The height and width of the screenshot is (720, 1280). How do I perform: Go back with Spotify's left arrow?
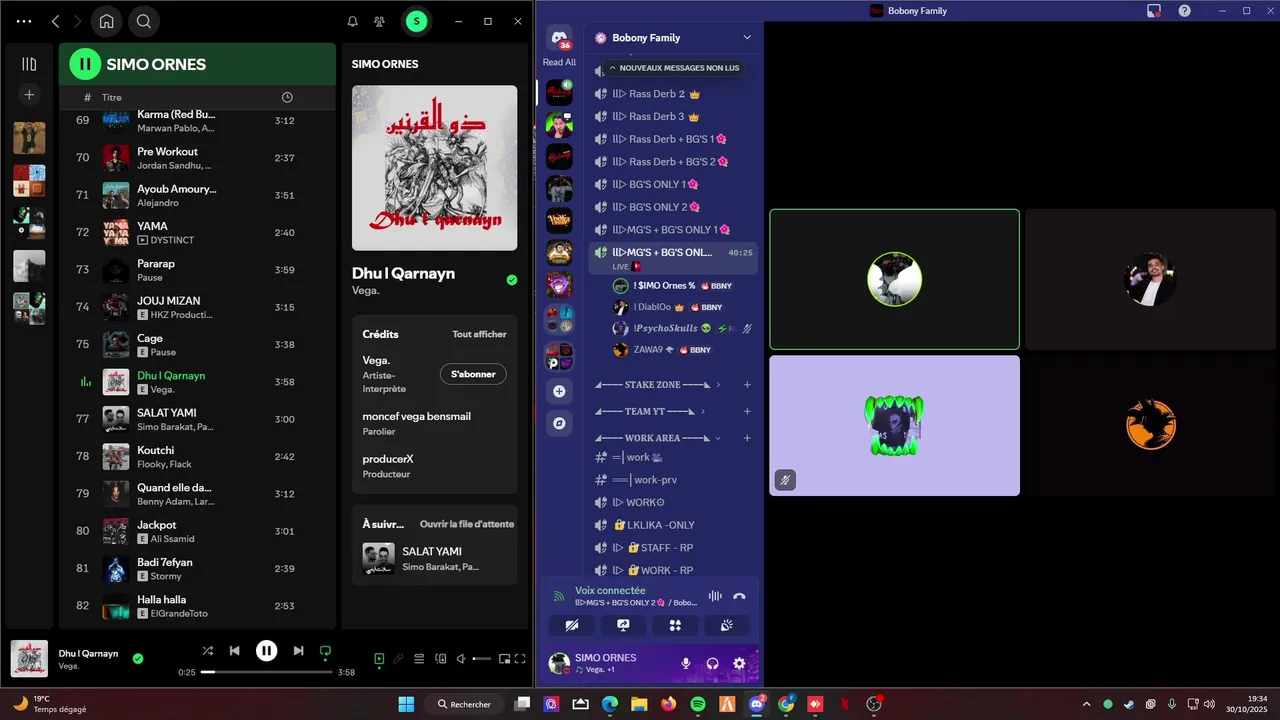[x=56, y=21]
